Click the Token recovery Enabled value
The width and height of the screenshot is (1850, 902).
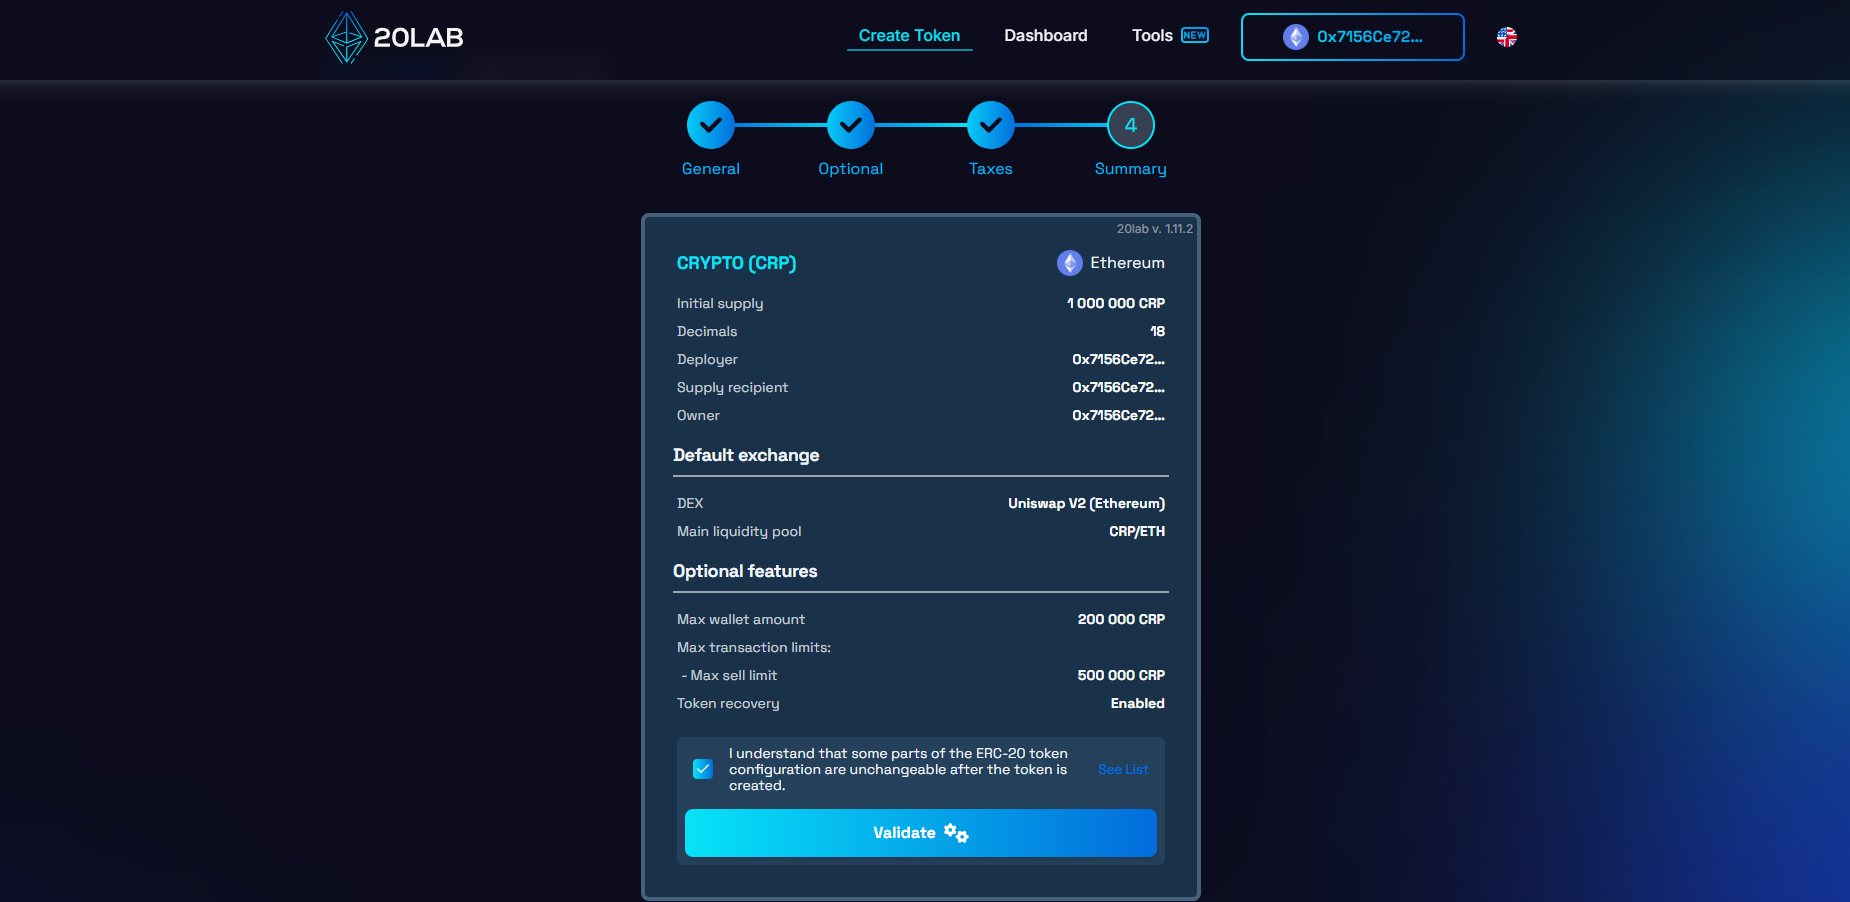point(1138,703)
